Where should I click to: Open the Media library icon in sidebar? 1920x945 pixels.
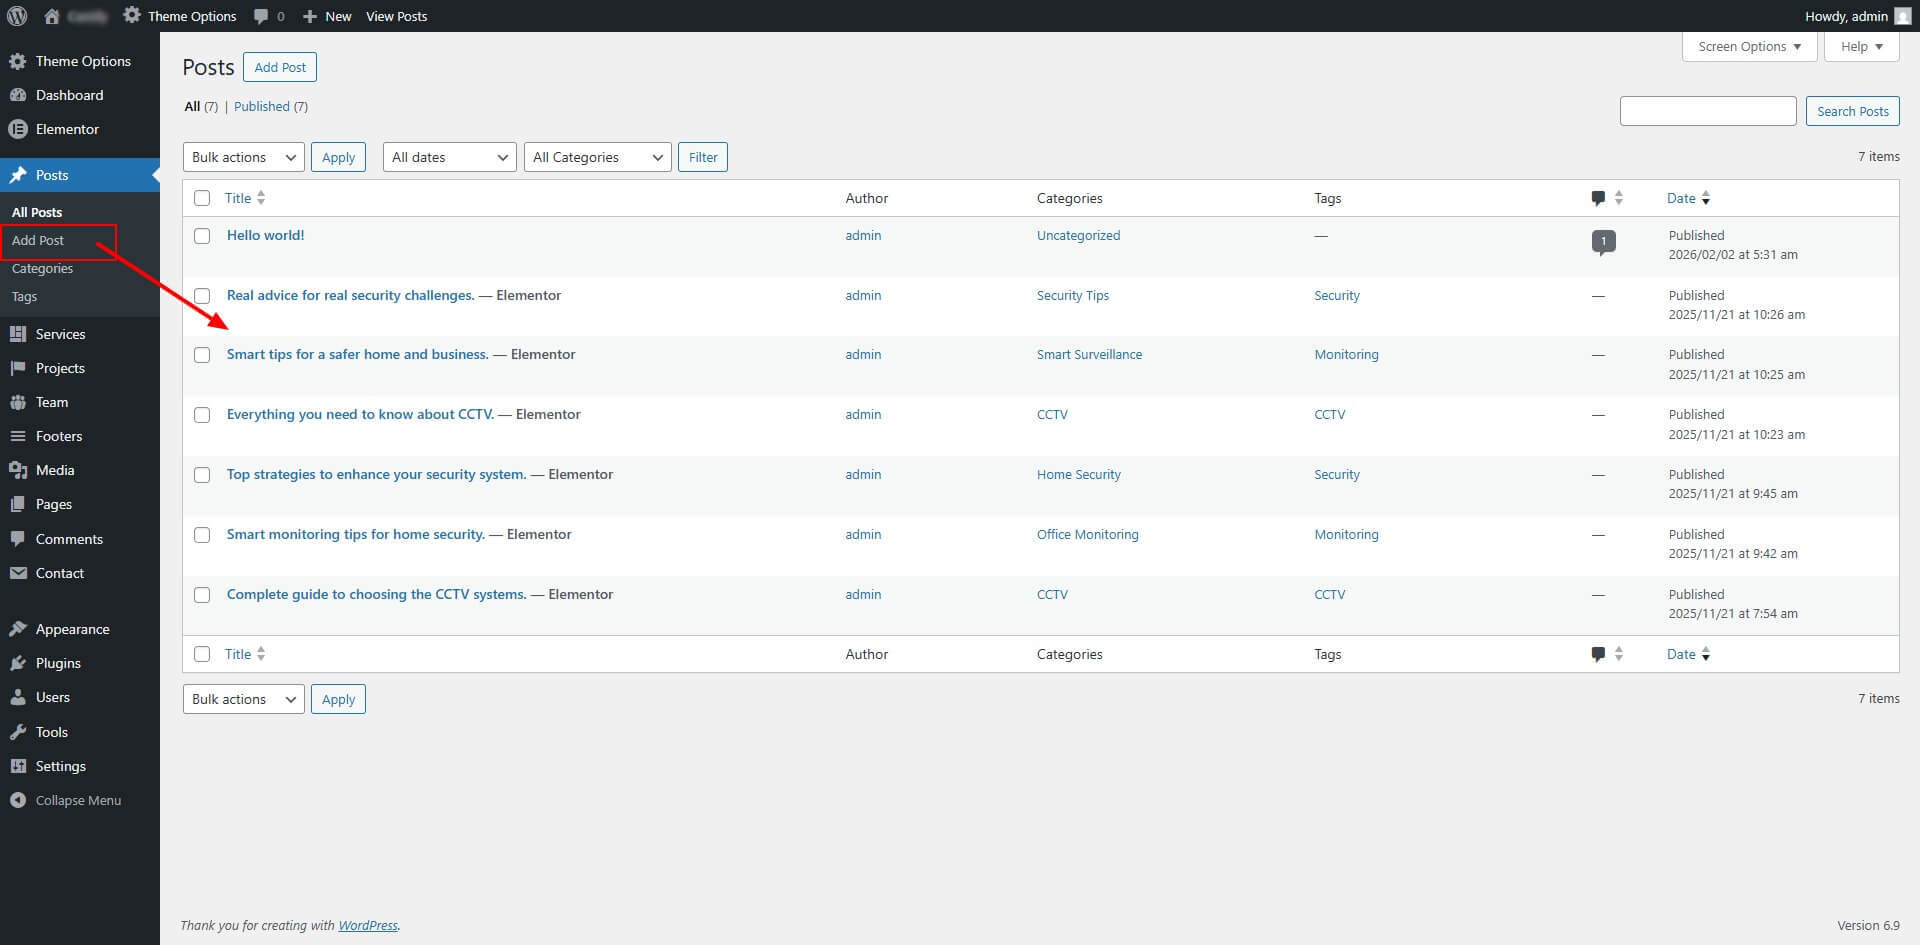pyautogui.click(x=17, y=470)
